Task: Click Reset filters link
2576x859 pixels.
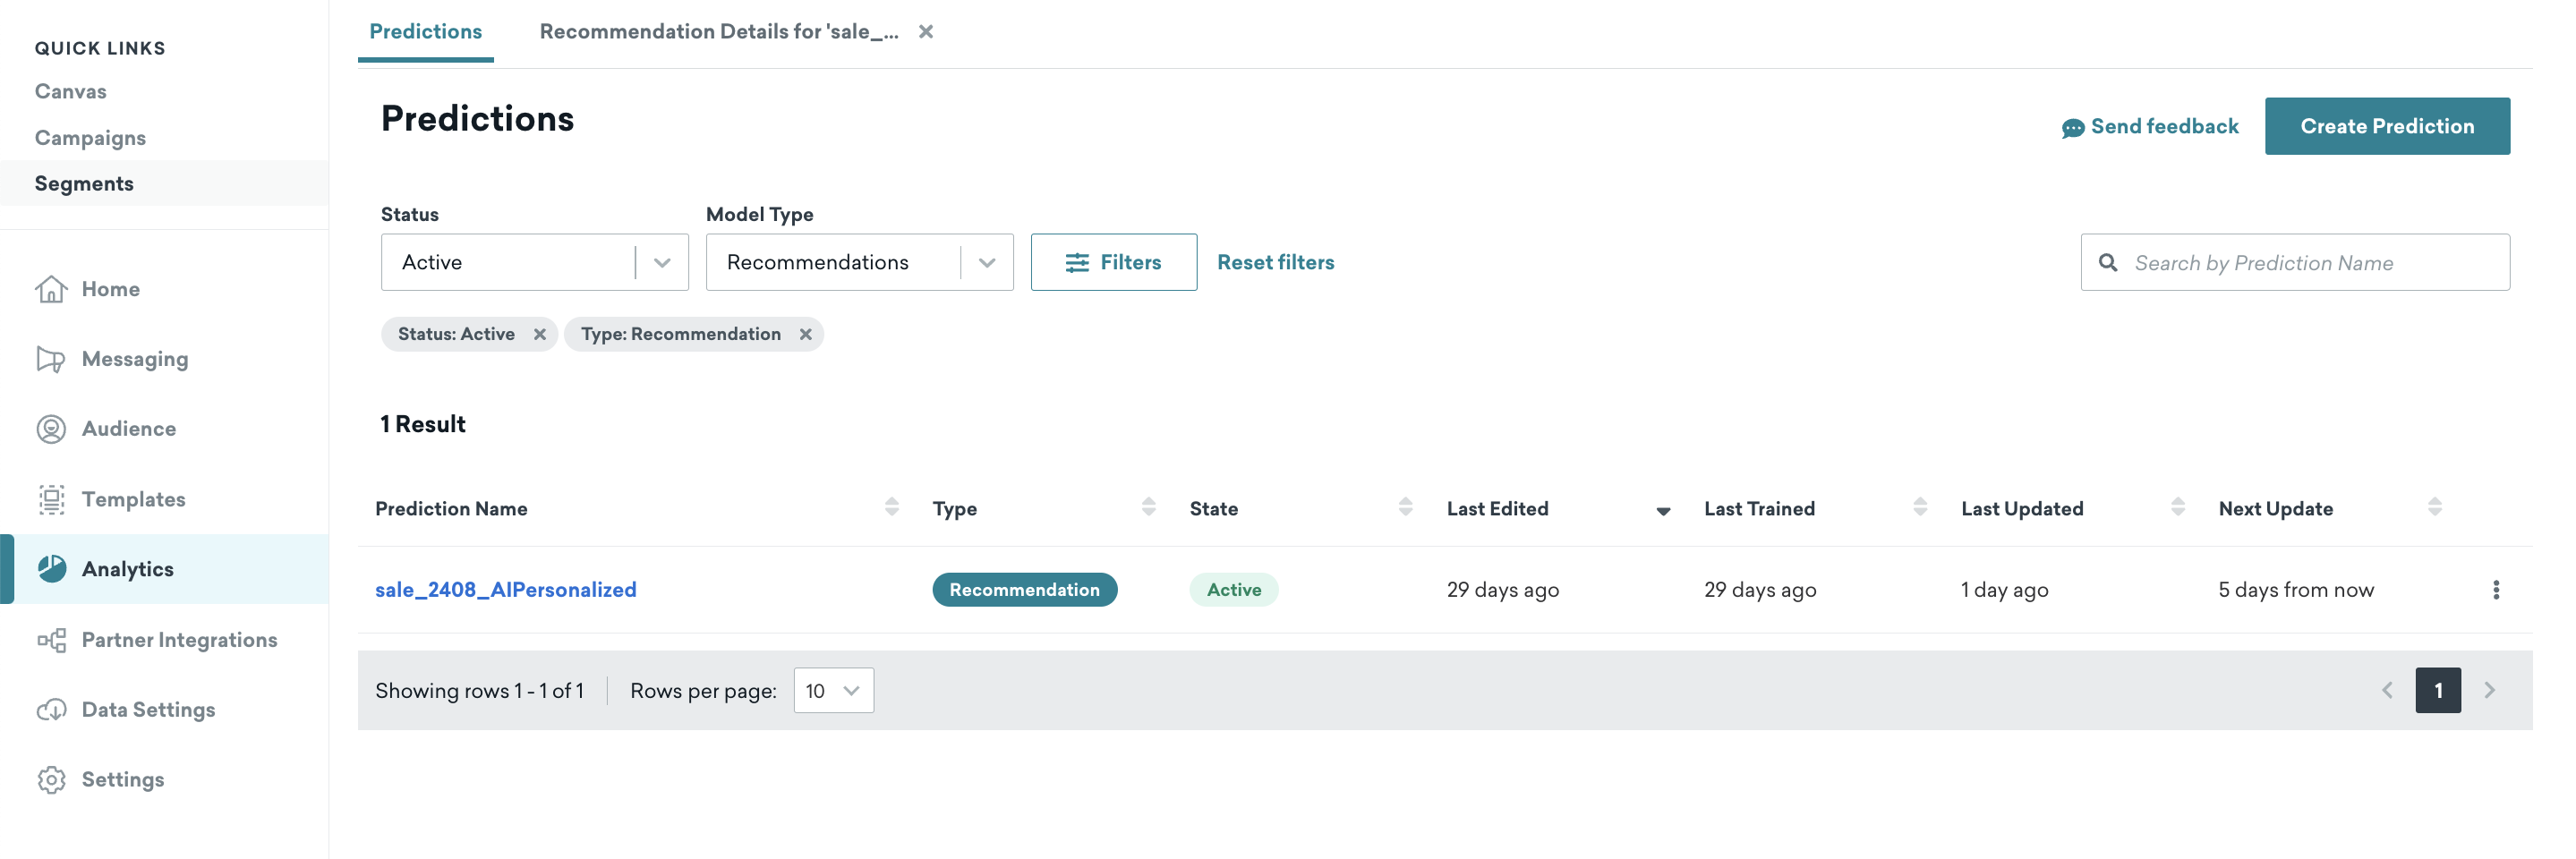Action: (x=1276, y=262)
